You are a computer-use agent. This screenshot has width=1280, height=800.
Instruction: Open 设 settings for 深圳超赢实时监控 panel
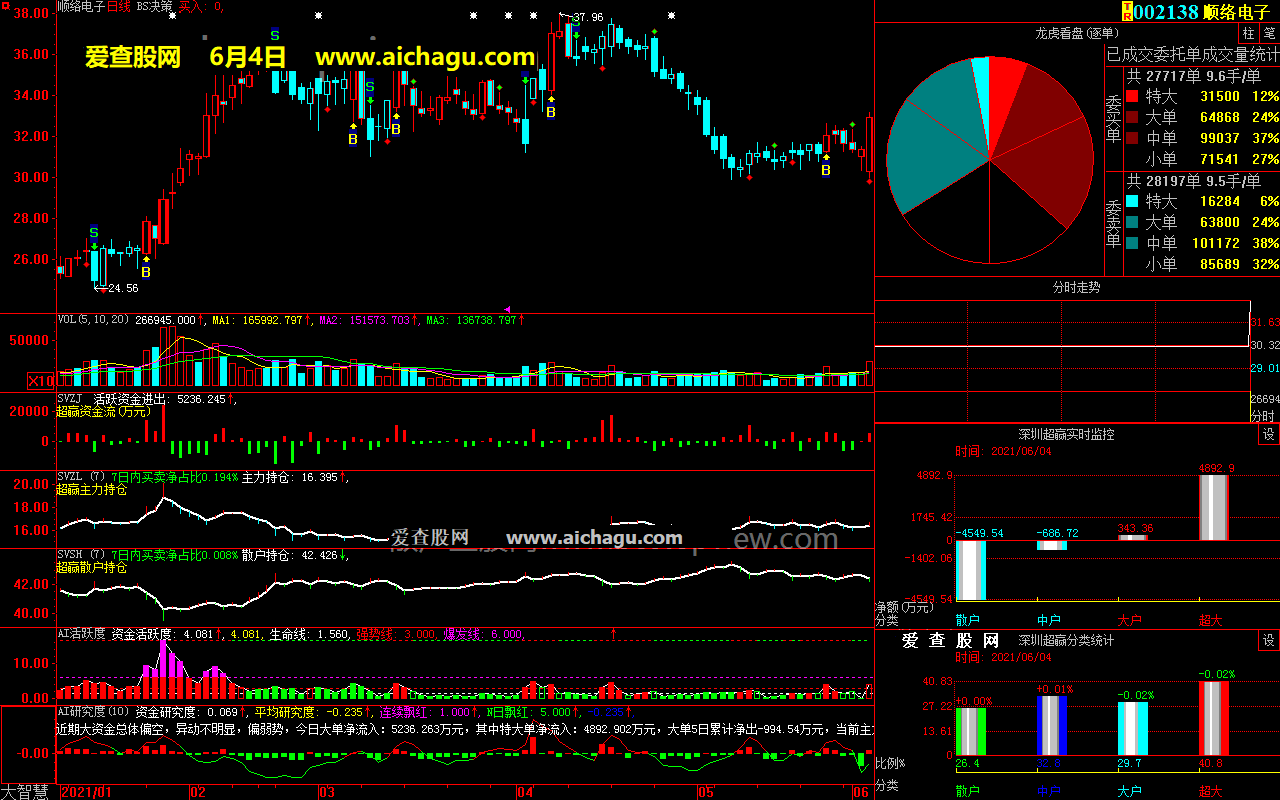(1269, 434)
